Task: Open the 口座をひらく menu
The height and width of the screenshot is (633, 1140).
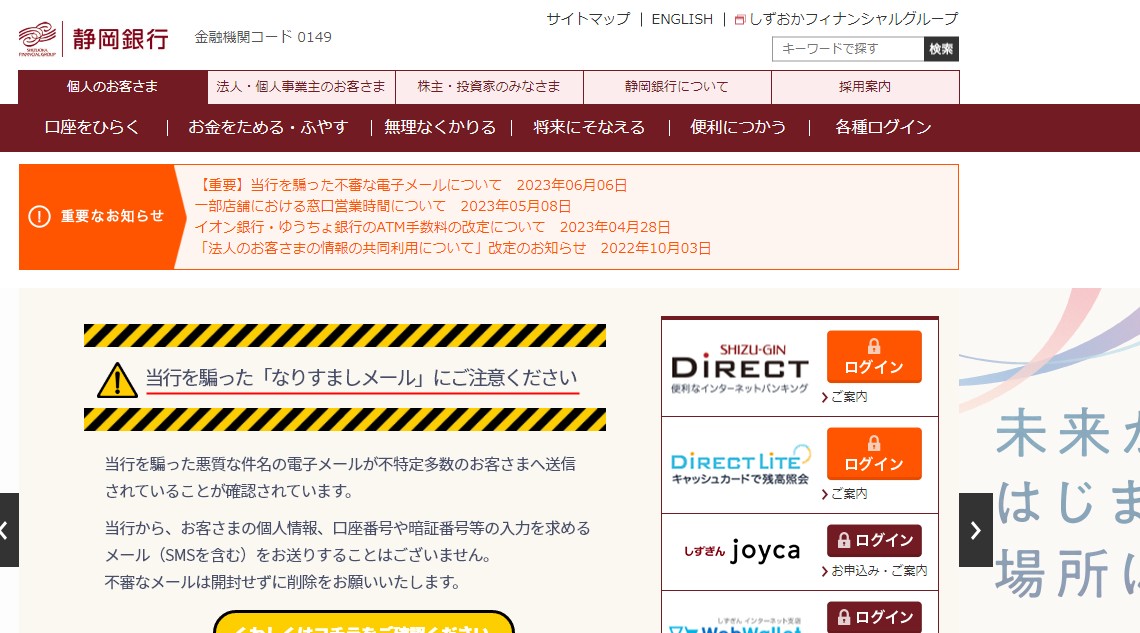Action: (x=92, y=127)
